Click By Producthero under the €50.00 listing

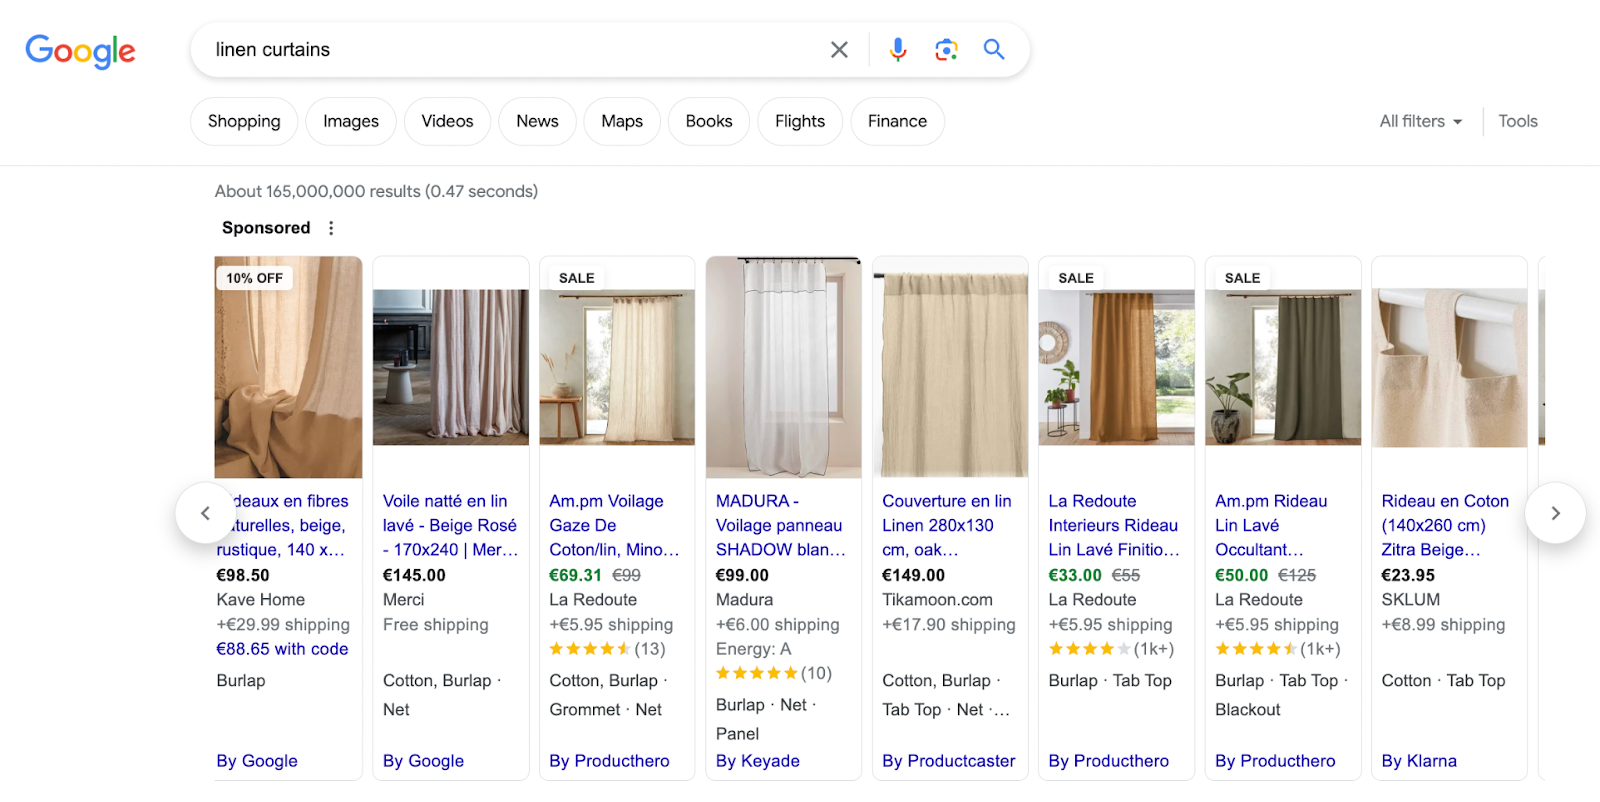1275,761
